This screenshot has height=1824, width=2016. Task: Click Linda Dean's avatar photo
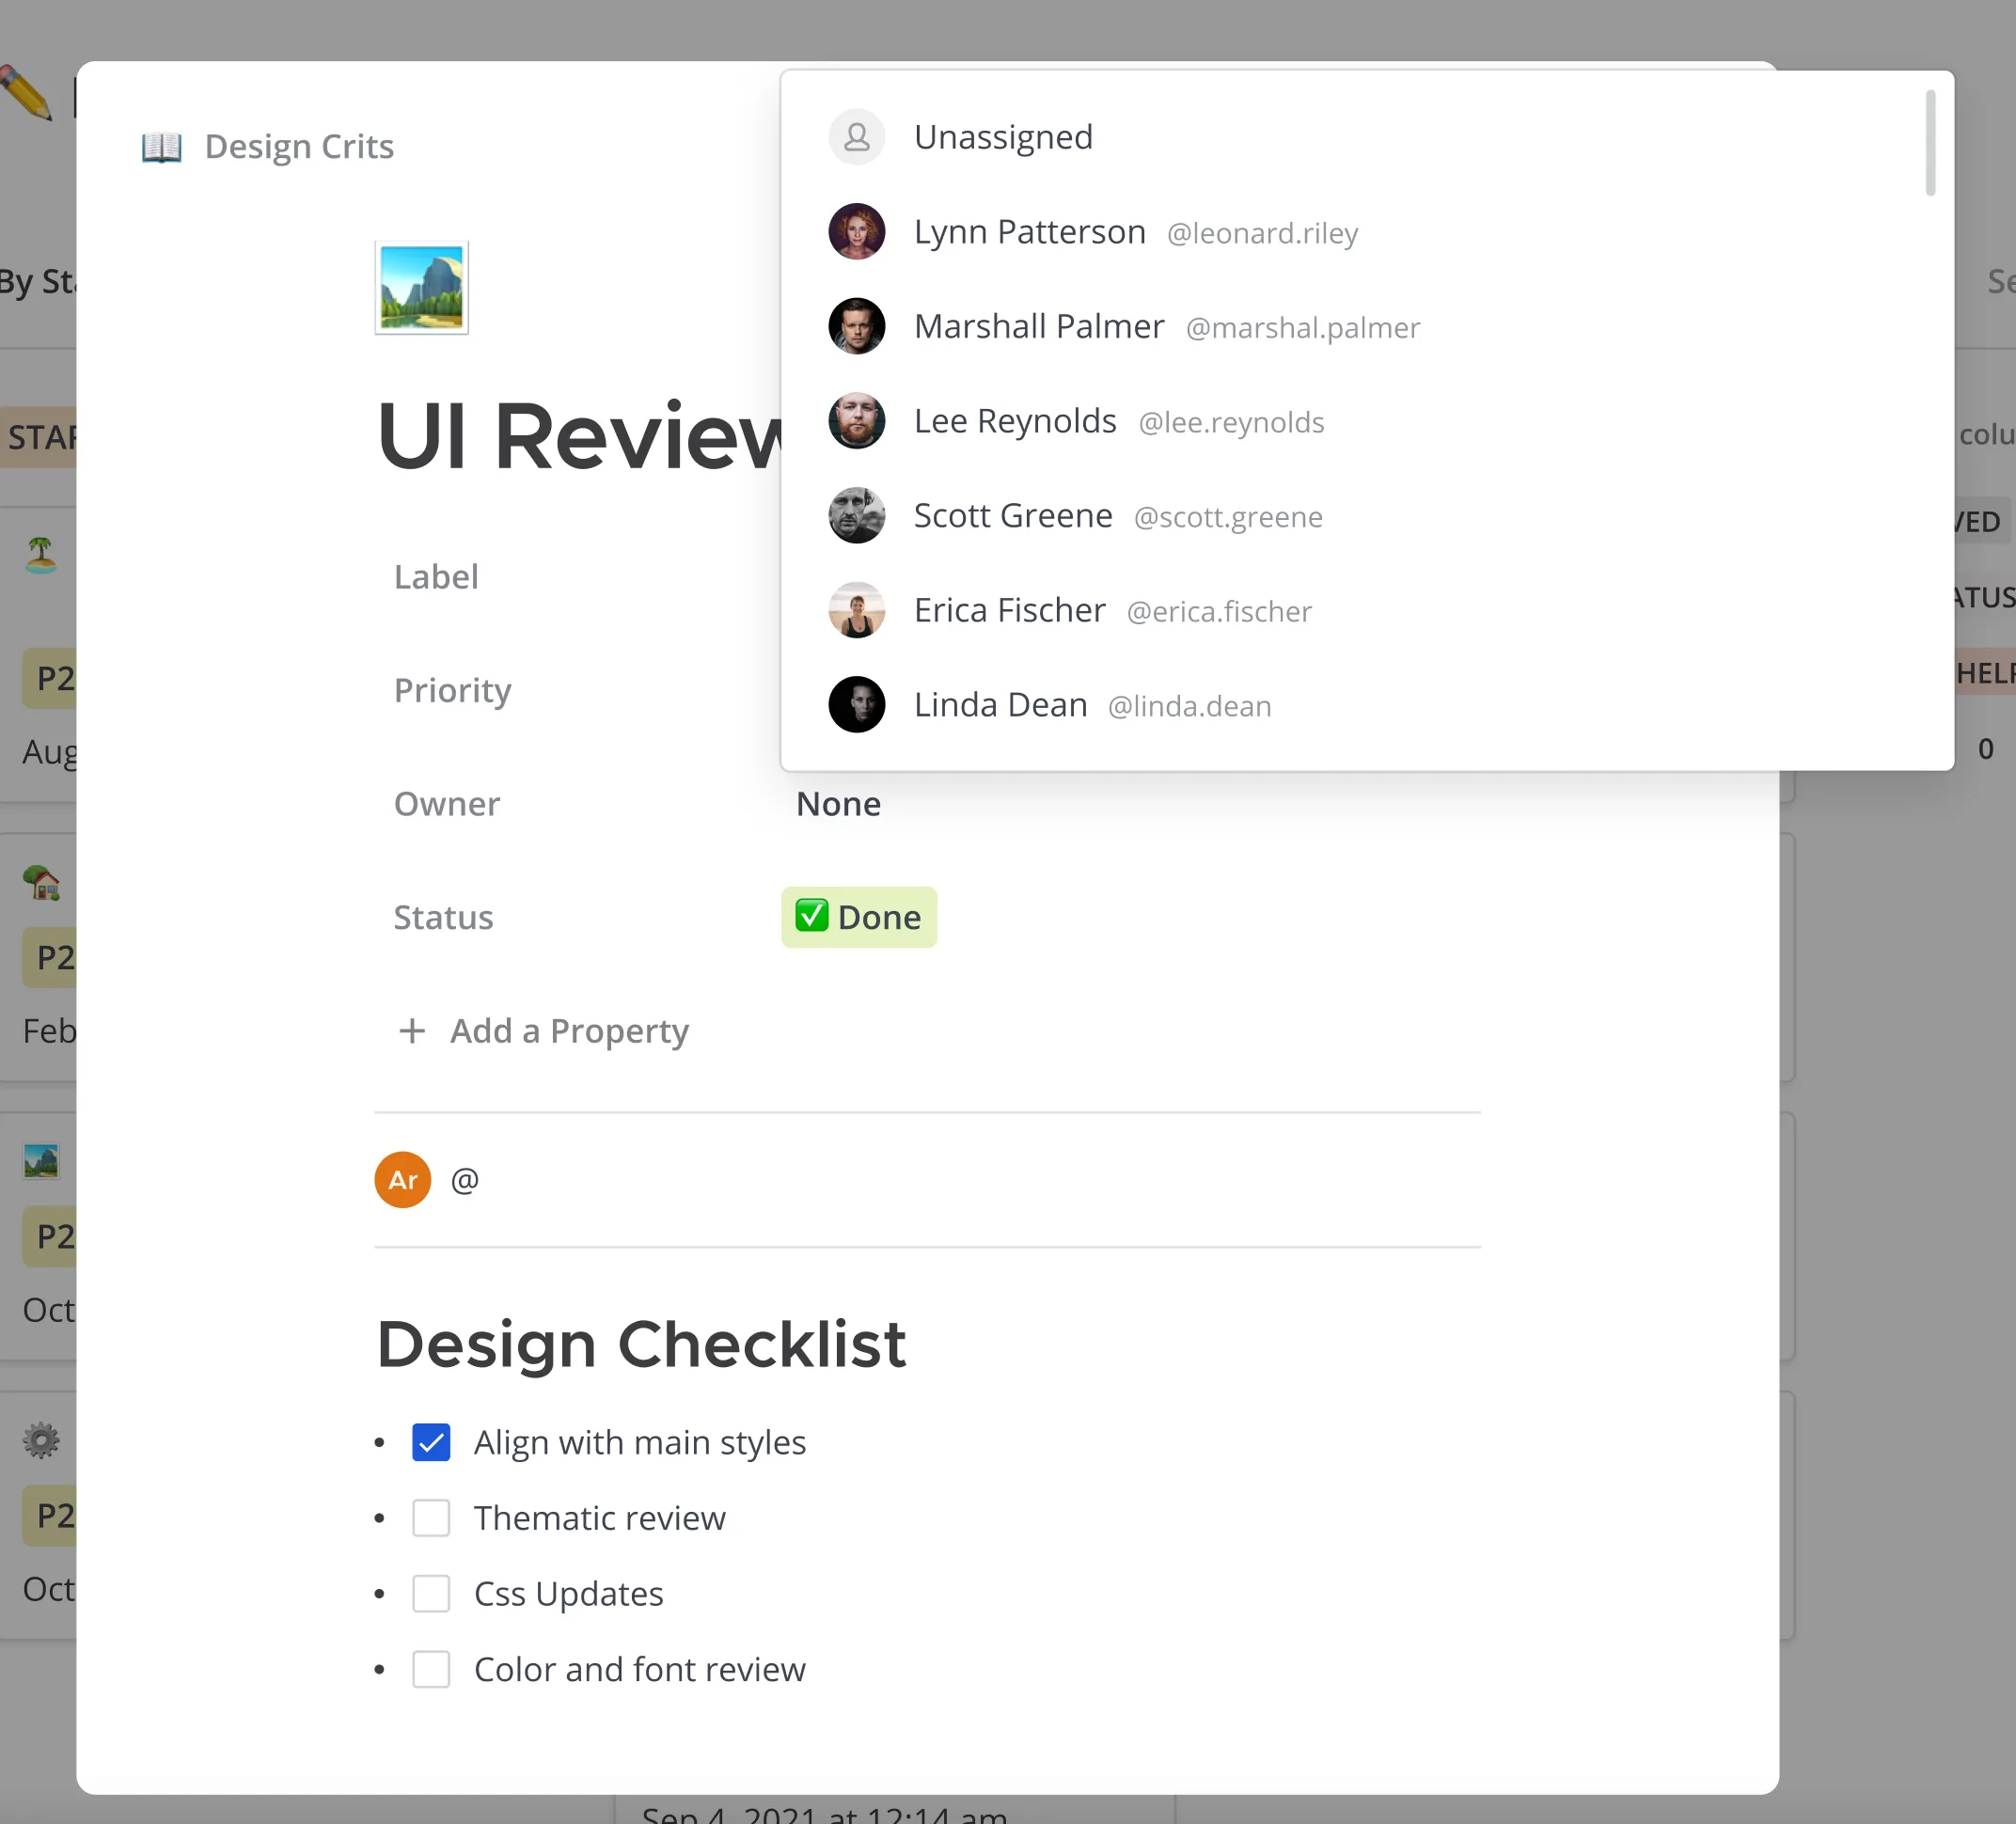pos(857,705)
